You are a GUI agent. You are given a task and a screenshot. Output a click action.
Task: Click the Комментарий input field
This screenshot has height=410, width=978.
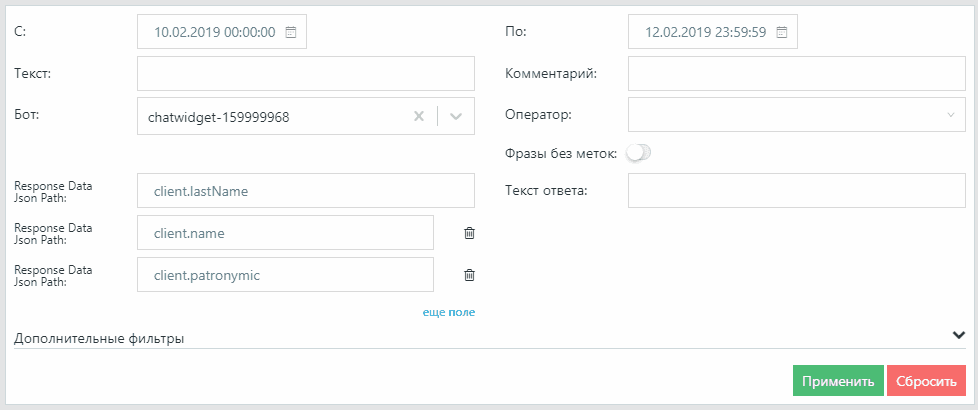pos(796,74)
